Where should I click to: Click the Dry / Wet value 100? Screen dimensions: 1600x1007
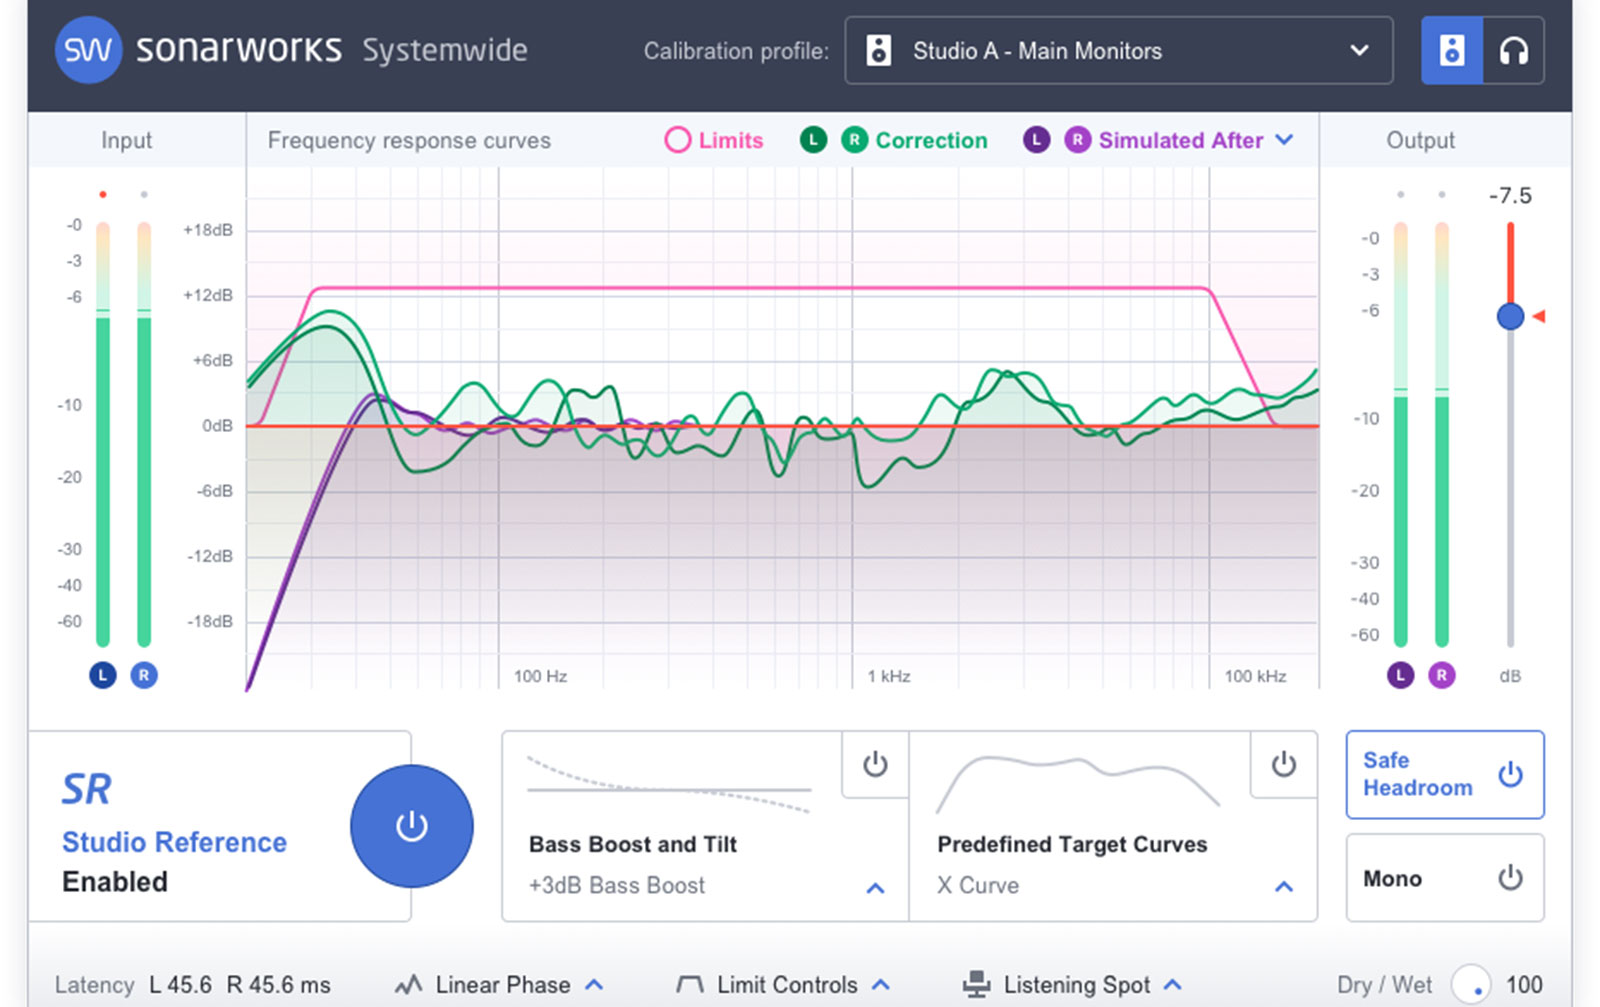click(1524, 985)
